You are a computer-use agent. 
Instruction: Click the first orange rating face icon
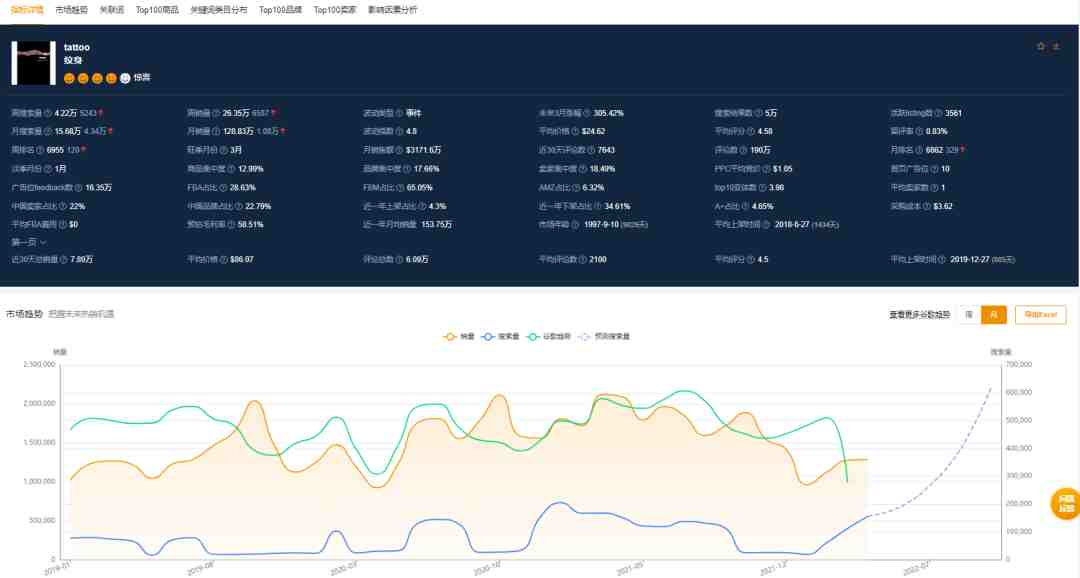point(69,77)
